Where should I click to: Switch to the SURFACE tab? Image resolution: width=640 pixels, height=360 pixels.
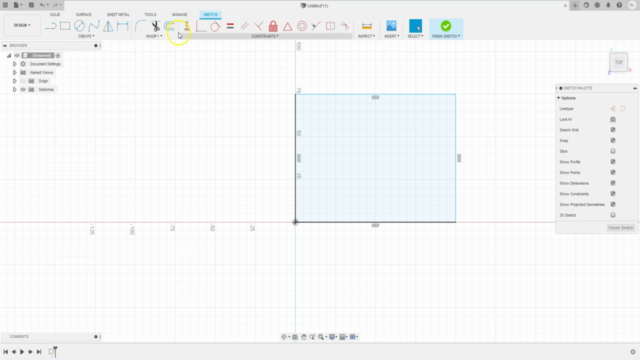(x=84, y=15)
